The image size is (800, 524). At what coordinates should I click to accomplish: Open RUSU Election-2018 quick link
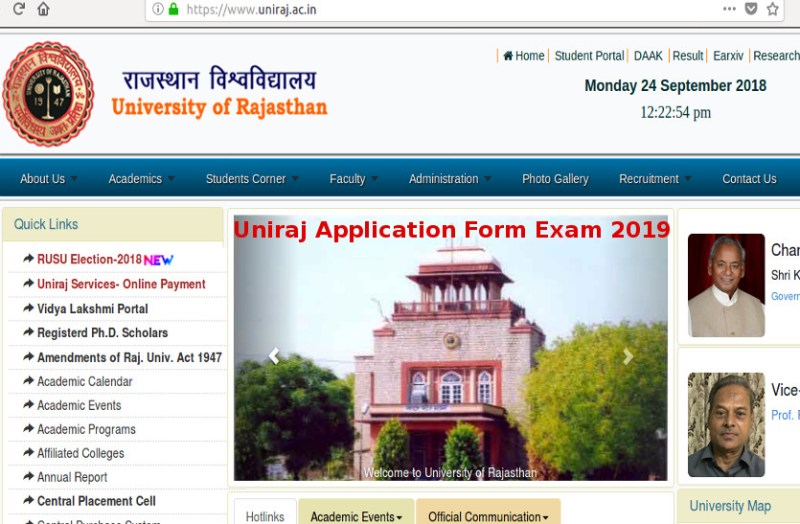89,259
